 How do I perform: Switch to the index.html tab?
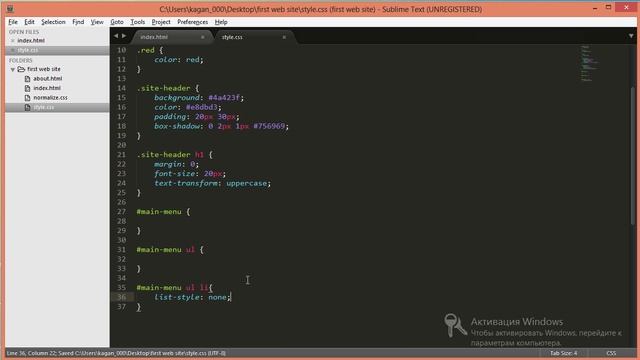click(171, 37)
